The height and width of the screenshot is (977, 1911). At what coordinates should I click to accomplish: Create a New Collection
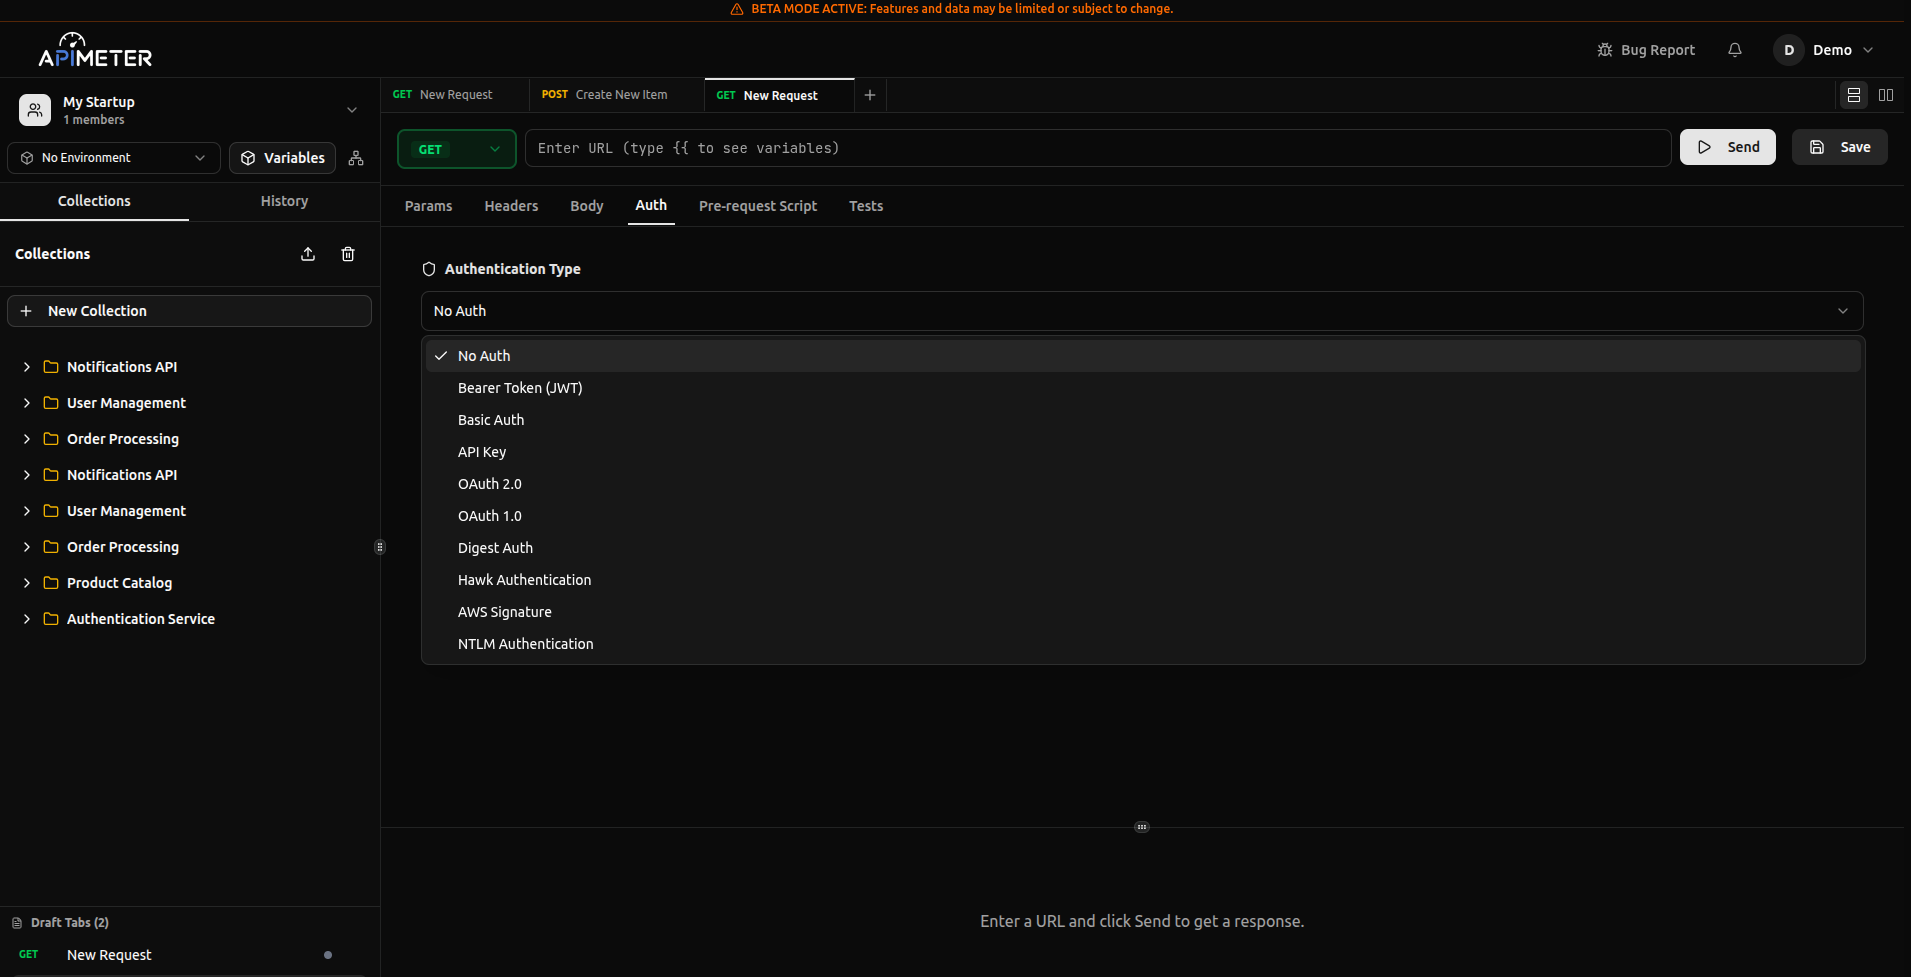[190, 311]
